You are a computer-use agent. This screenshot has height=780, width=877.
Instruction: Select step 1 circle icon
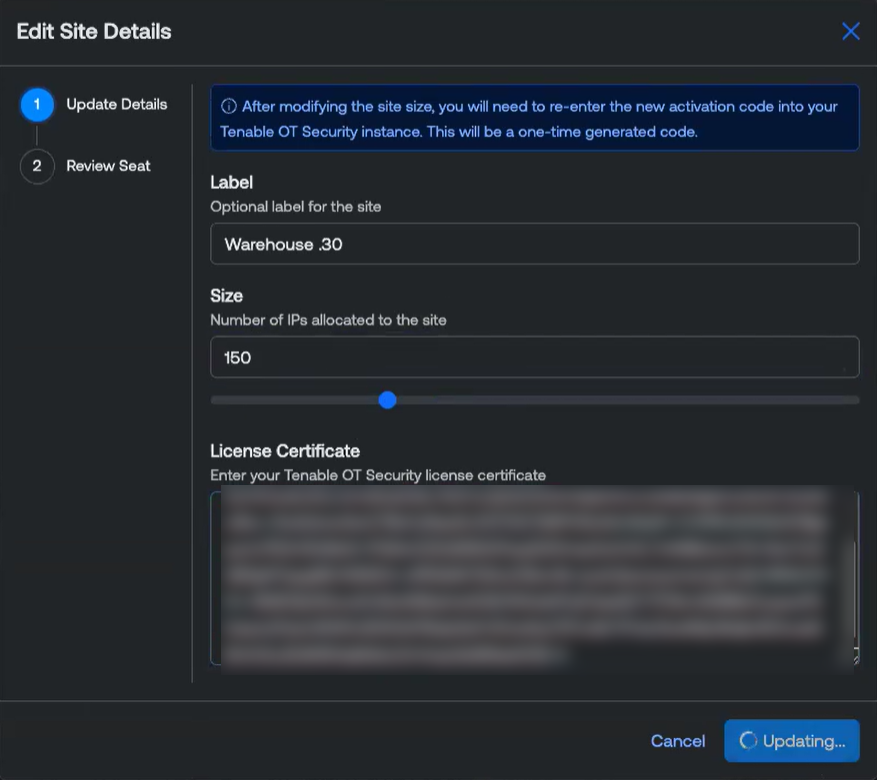click(x=37, y=105)
